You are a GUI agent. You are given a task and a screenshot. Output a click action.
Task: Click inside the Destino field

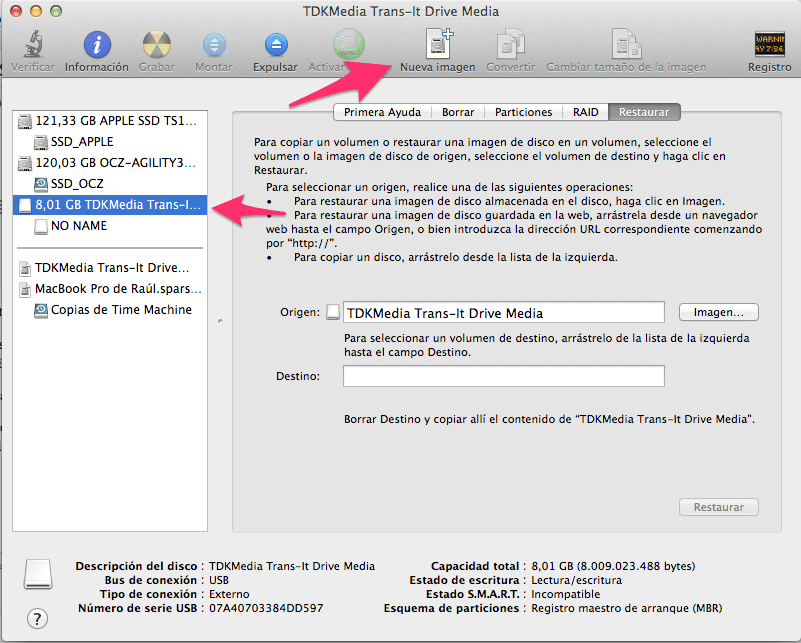(x=503, y=376)
